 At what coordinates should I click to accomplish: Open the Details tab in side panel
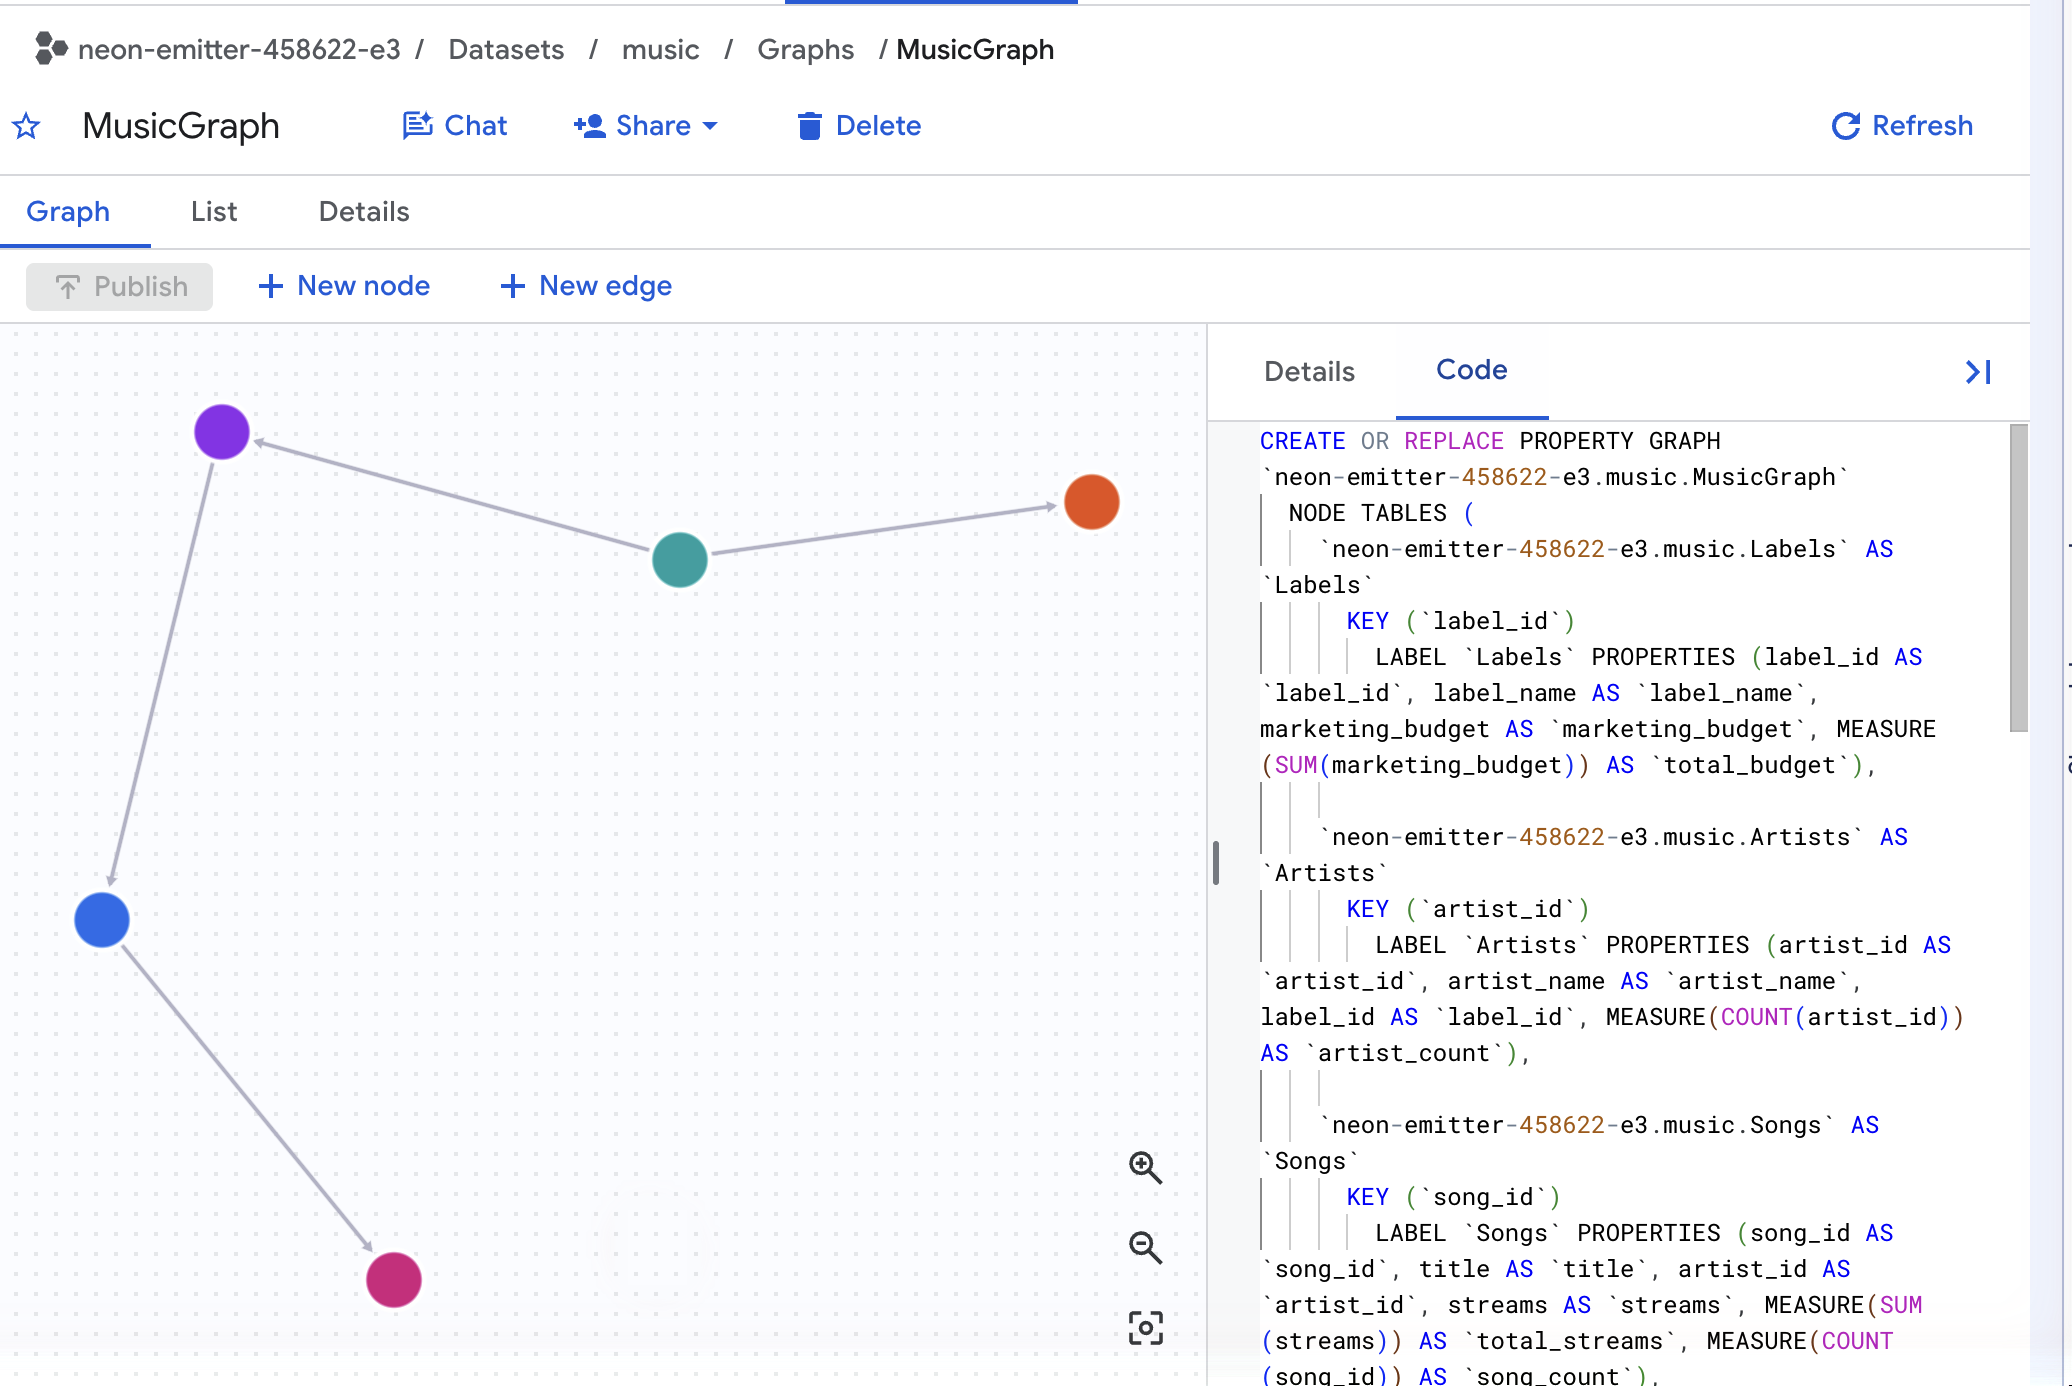1309,372
